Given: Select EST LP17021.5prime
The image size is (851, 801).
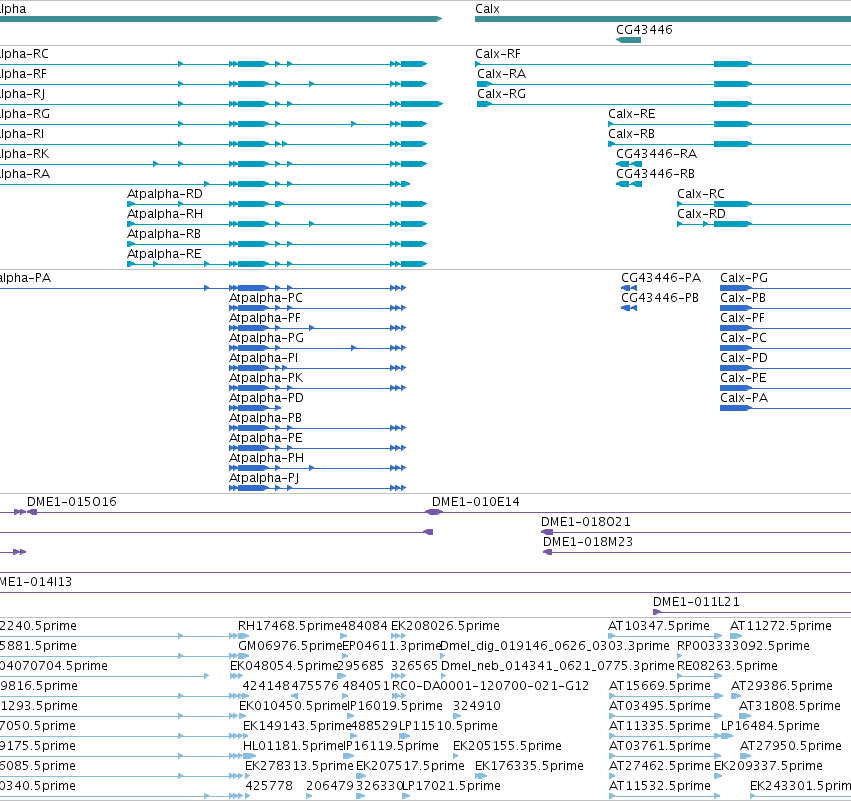Looking at the screenshot, I should pyautogui.click(x=406, y=797).
